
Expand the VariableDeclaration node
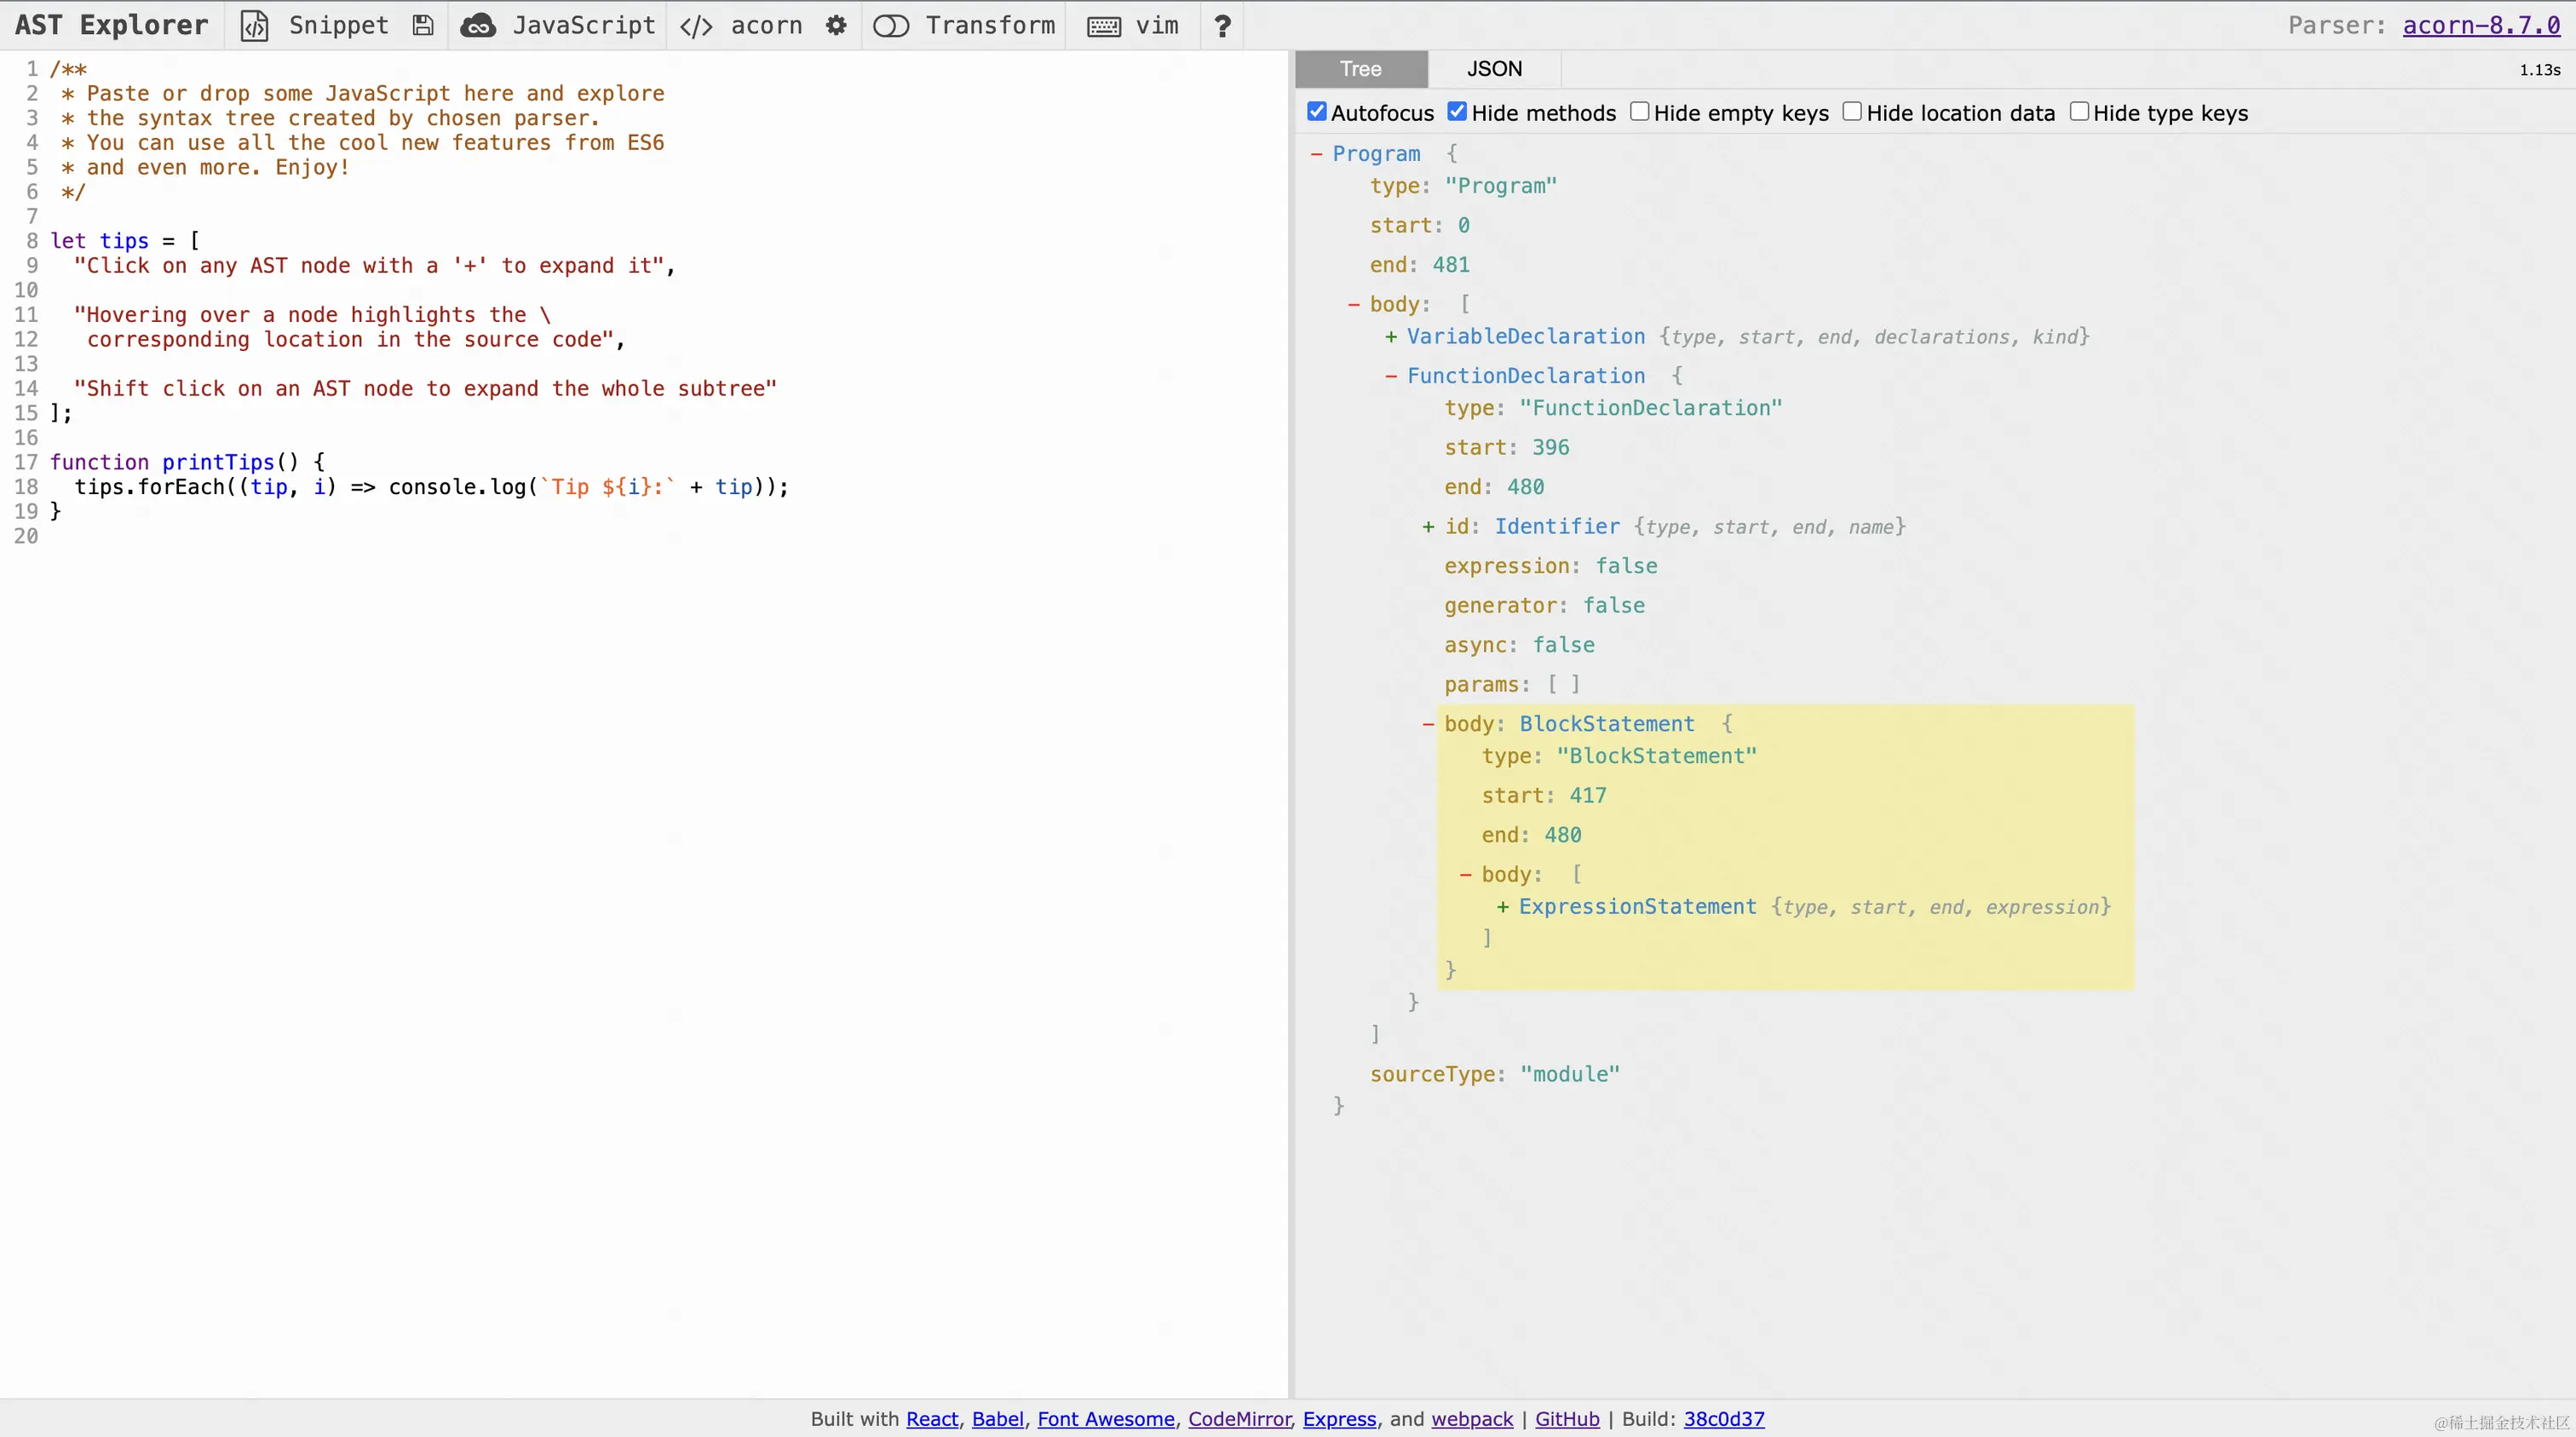1390,337
